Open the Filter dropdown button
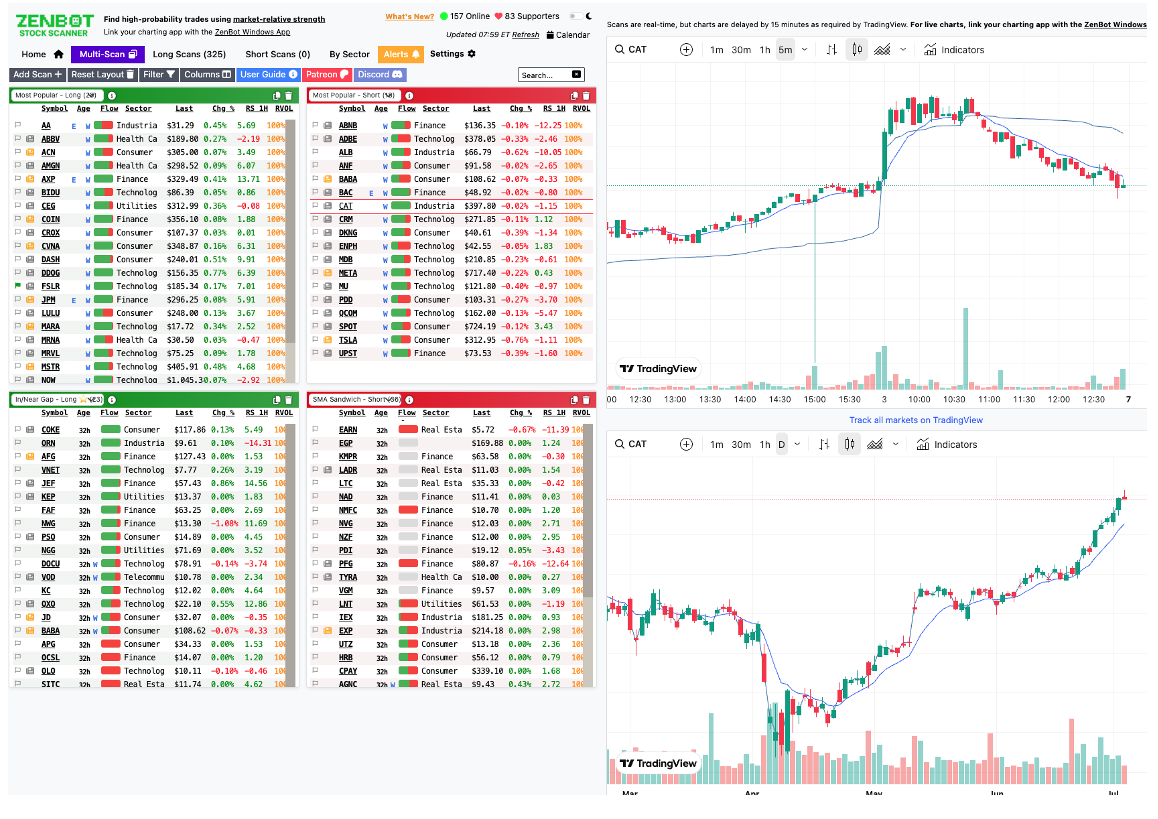 [159, 75]
